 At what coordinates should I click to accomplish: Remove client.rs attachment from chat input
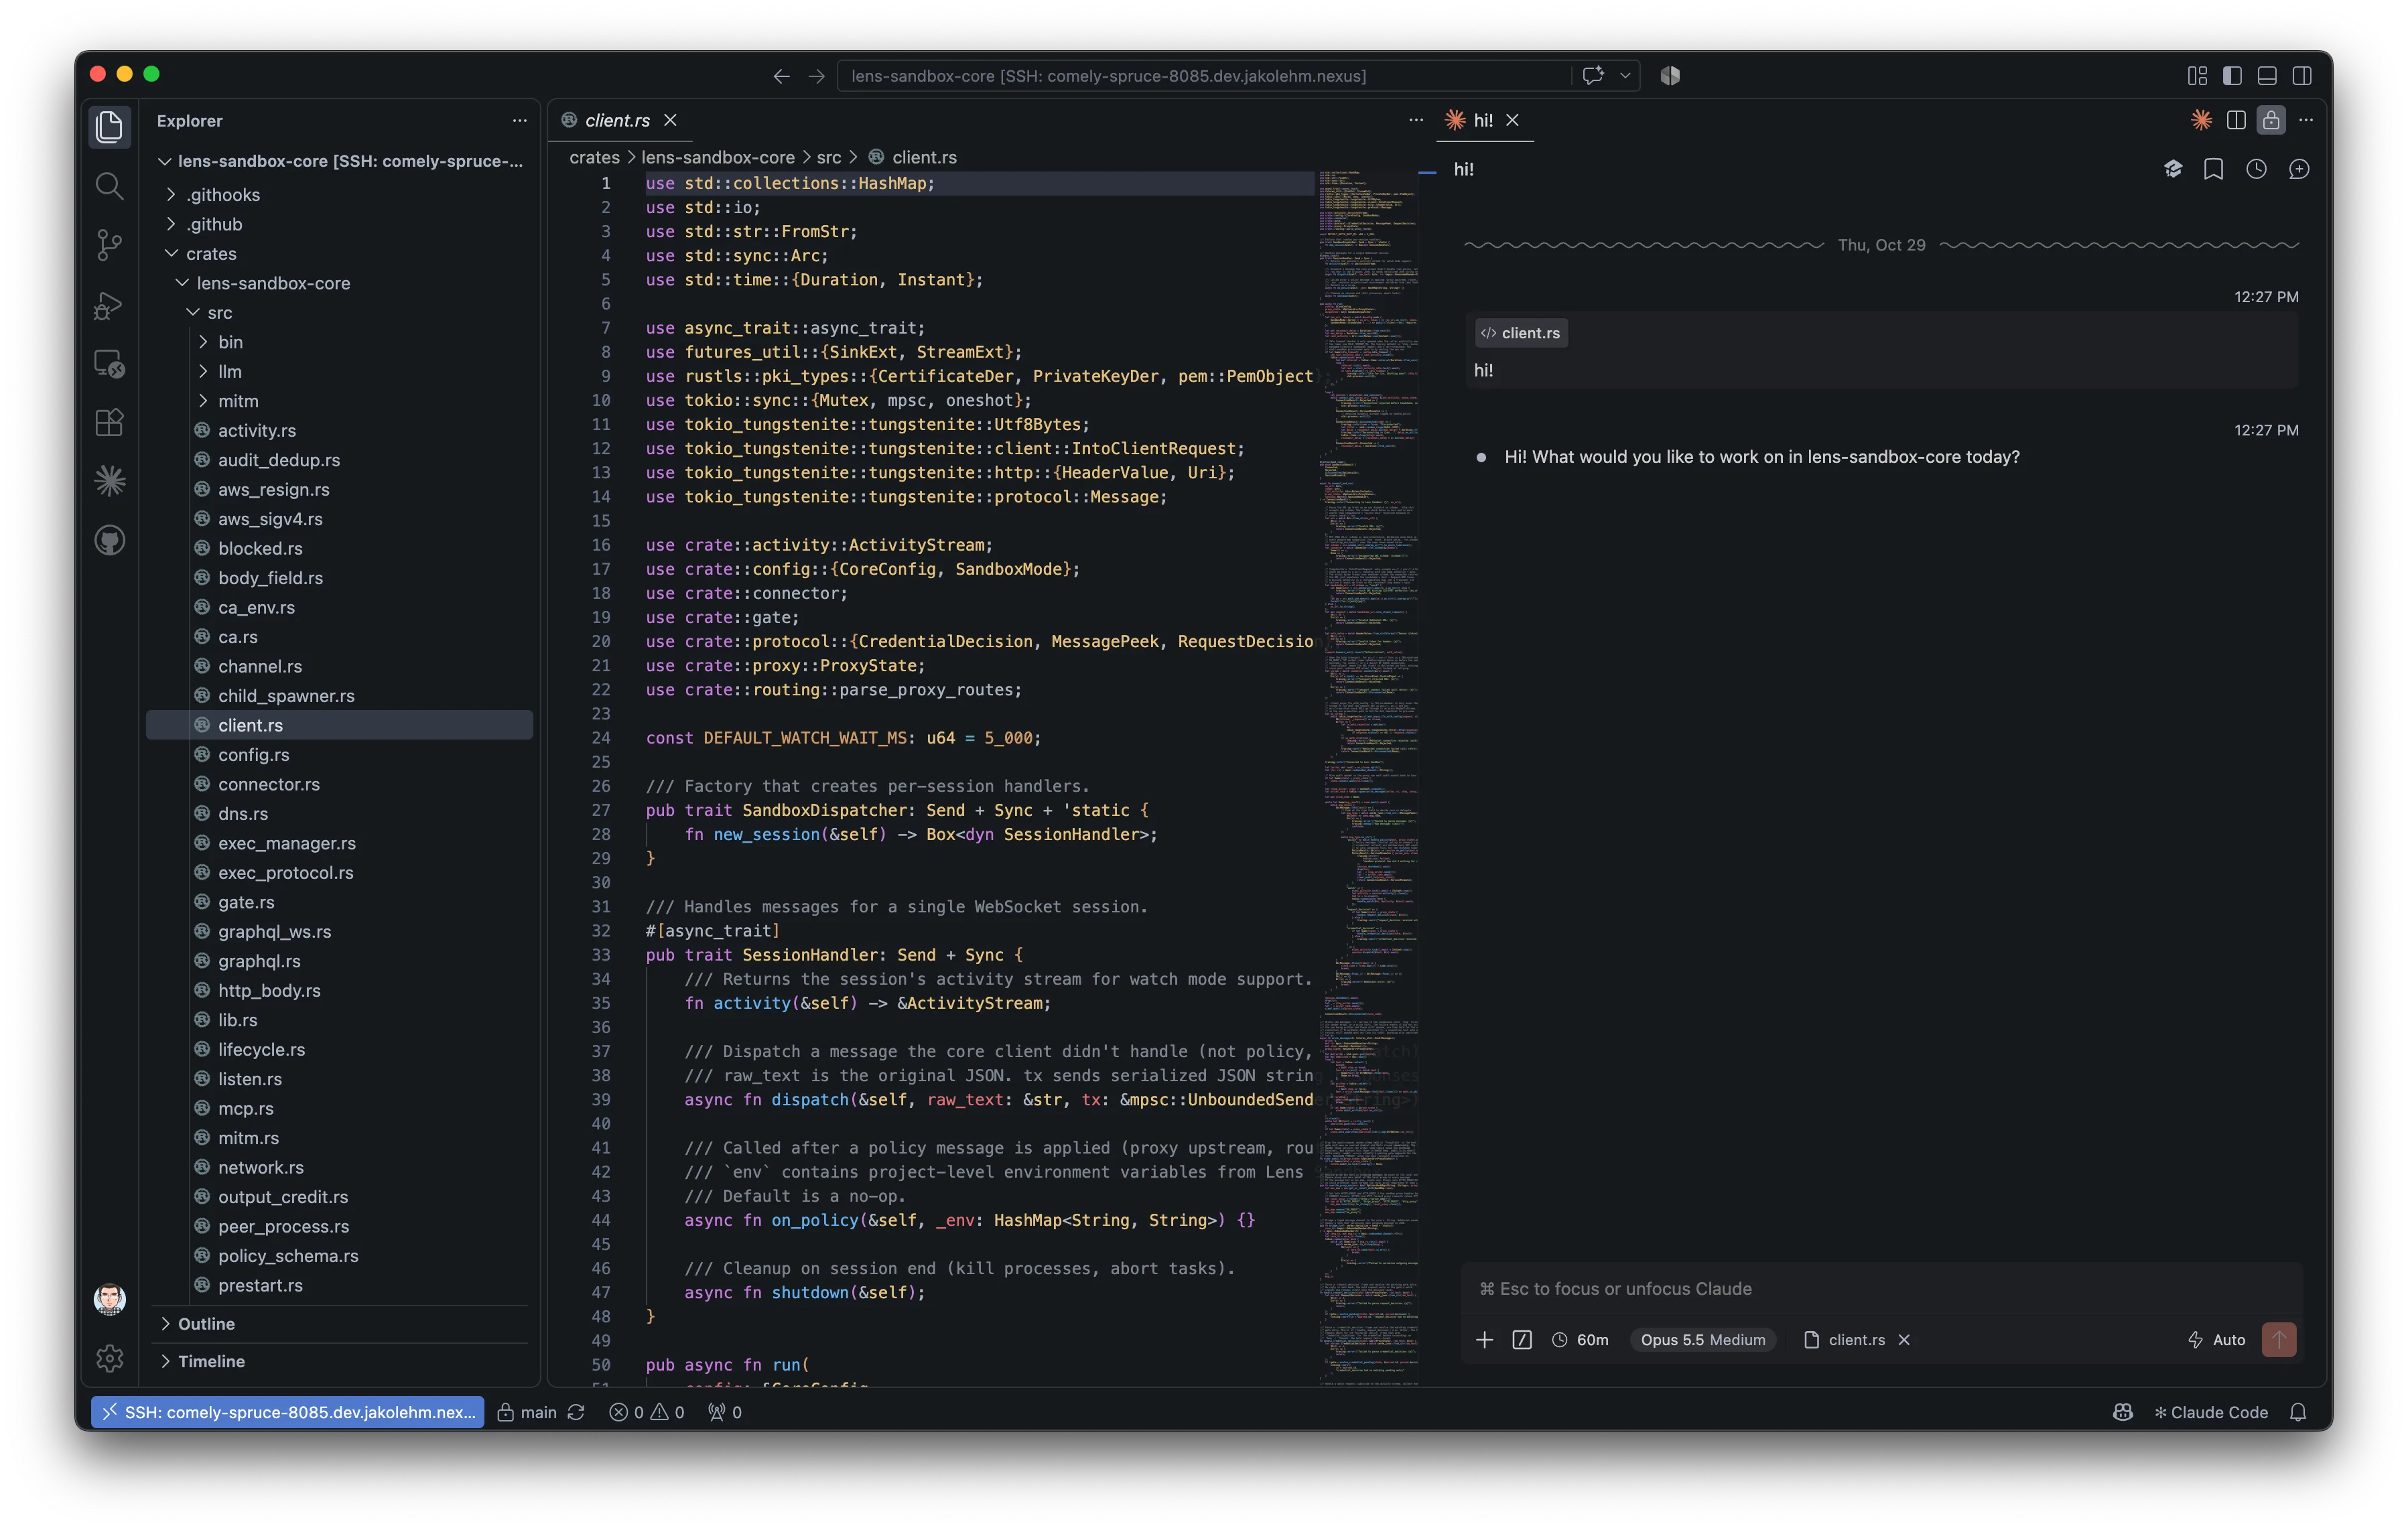(x=1904, y=1340)
